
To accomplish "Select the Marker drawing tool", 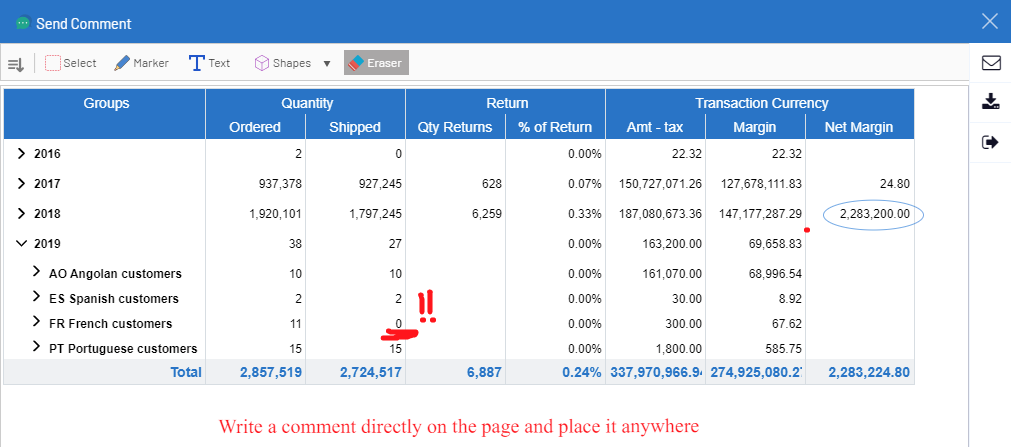I will (x=141, y=63).
